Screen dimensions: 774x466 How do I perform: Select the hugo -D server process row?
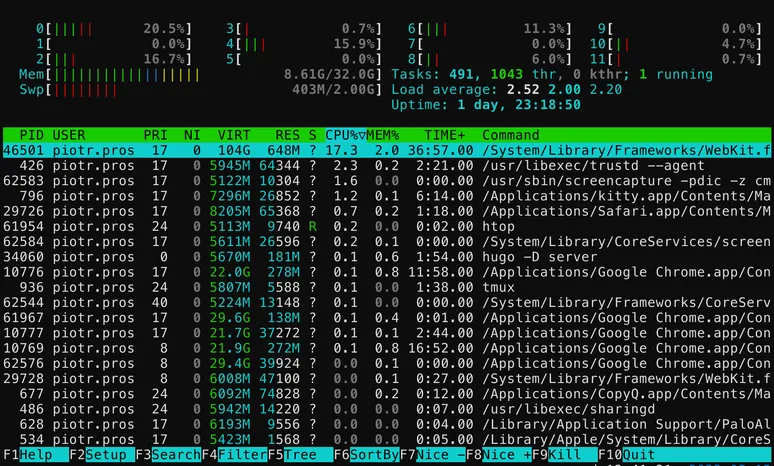(387, 257)
